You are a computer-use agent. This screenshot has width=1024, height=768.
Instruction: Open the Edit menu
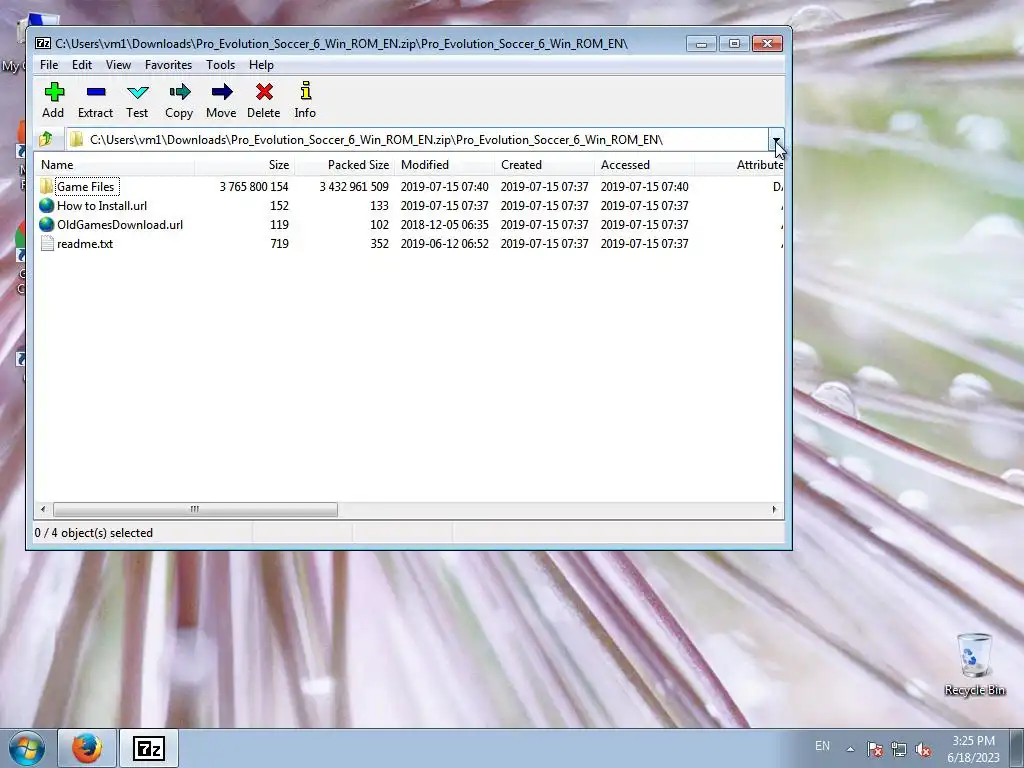pos(82,65)
